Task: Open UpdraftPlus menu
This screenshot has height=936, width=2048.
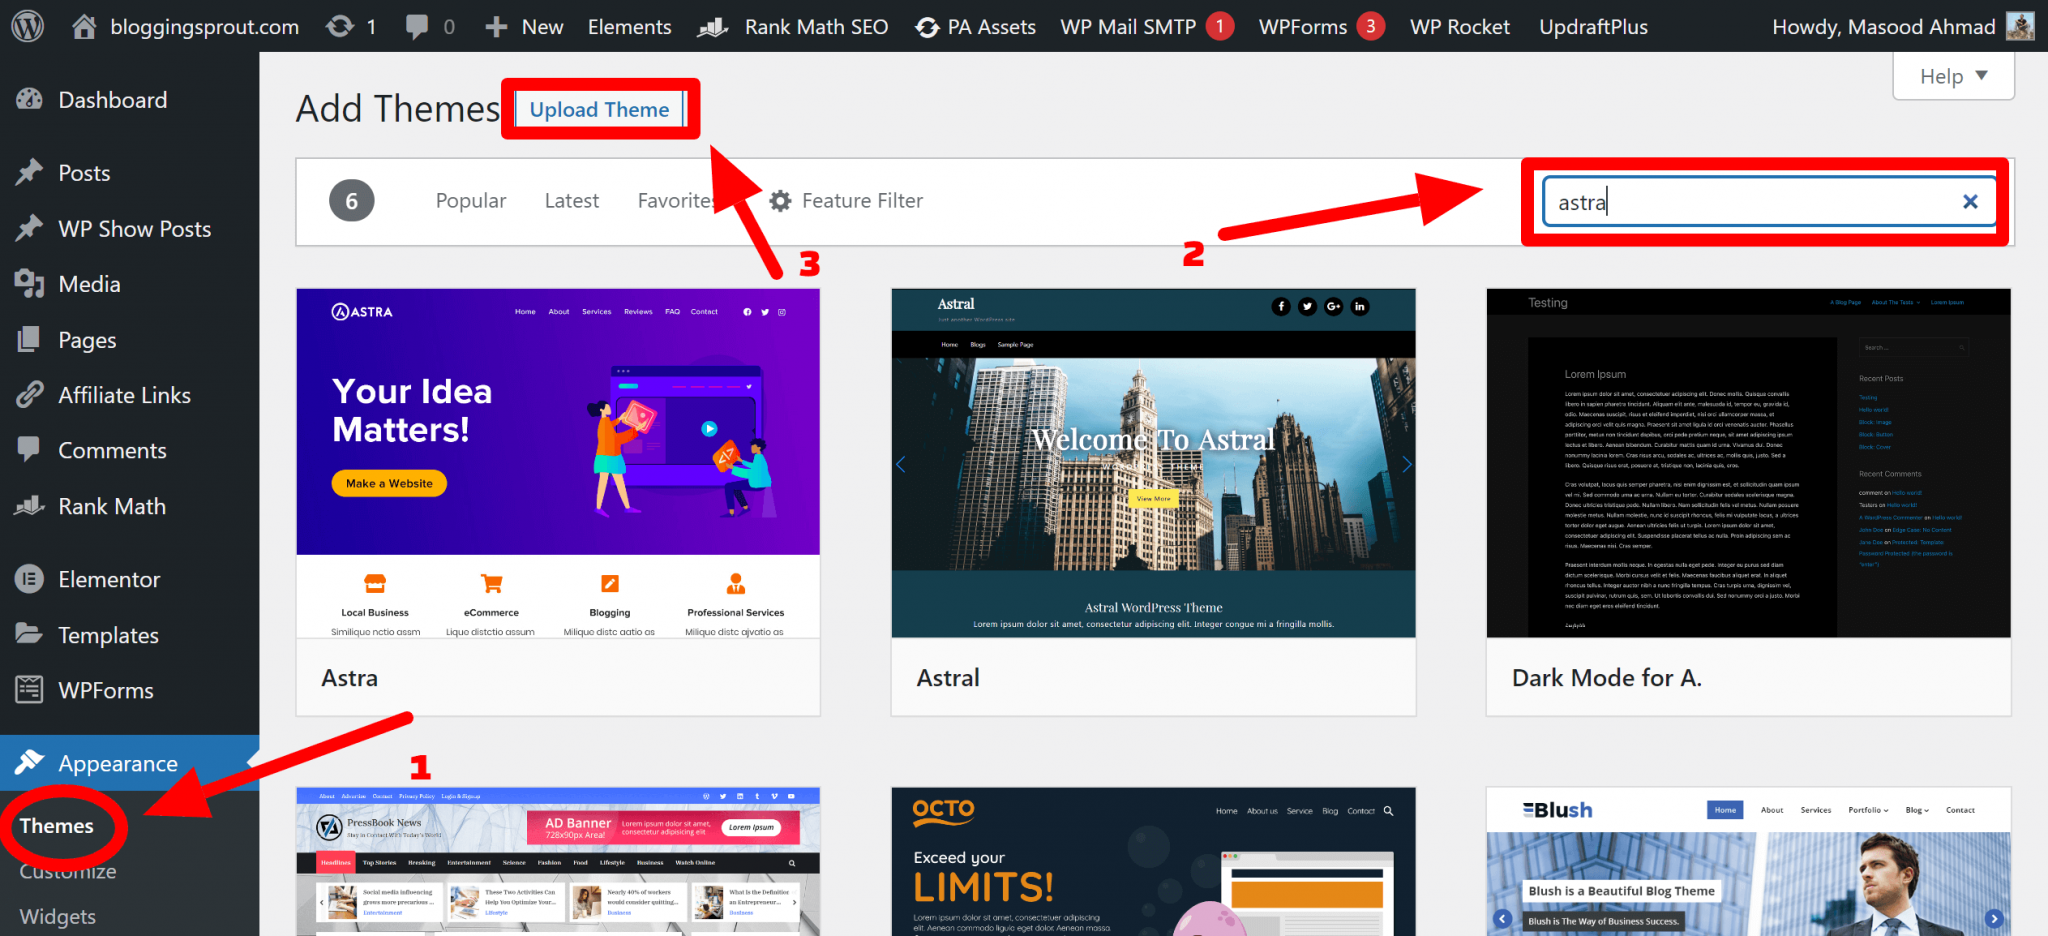Action: point(1593,27)
